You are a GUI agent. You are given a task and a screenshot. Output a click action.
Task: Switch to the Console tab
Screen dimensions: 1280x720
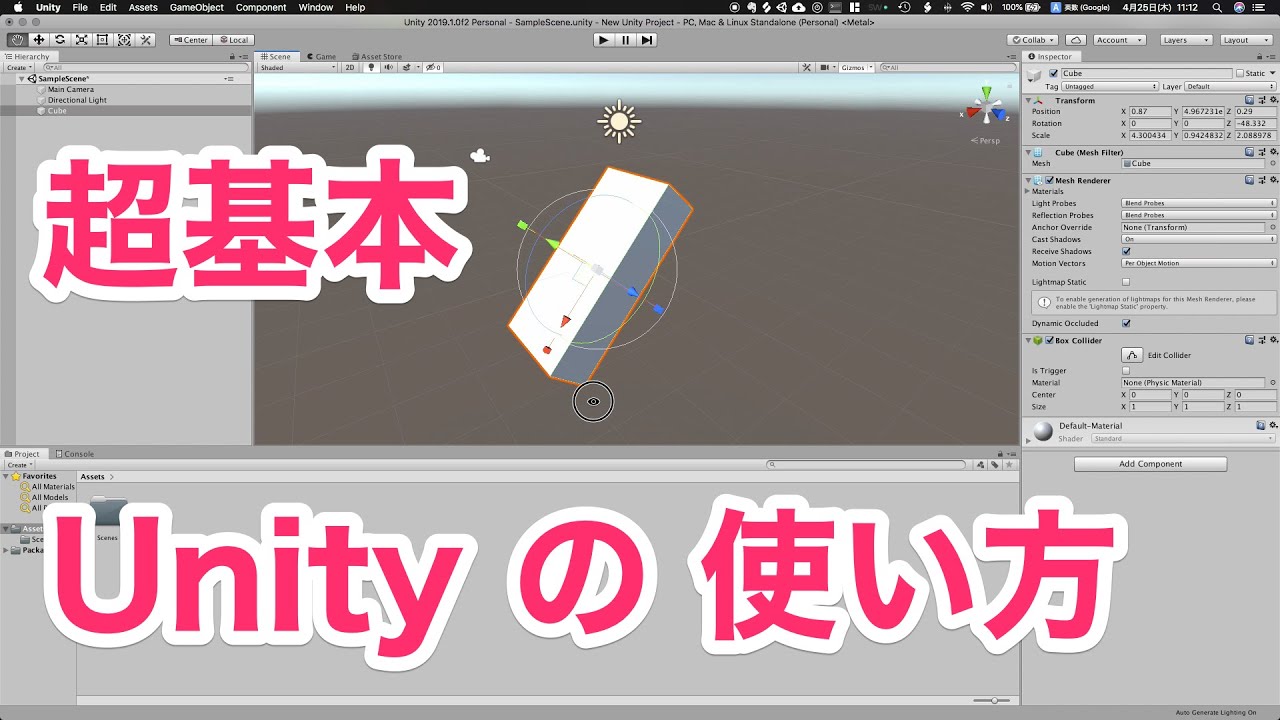coord(74,454)
